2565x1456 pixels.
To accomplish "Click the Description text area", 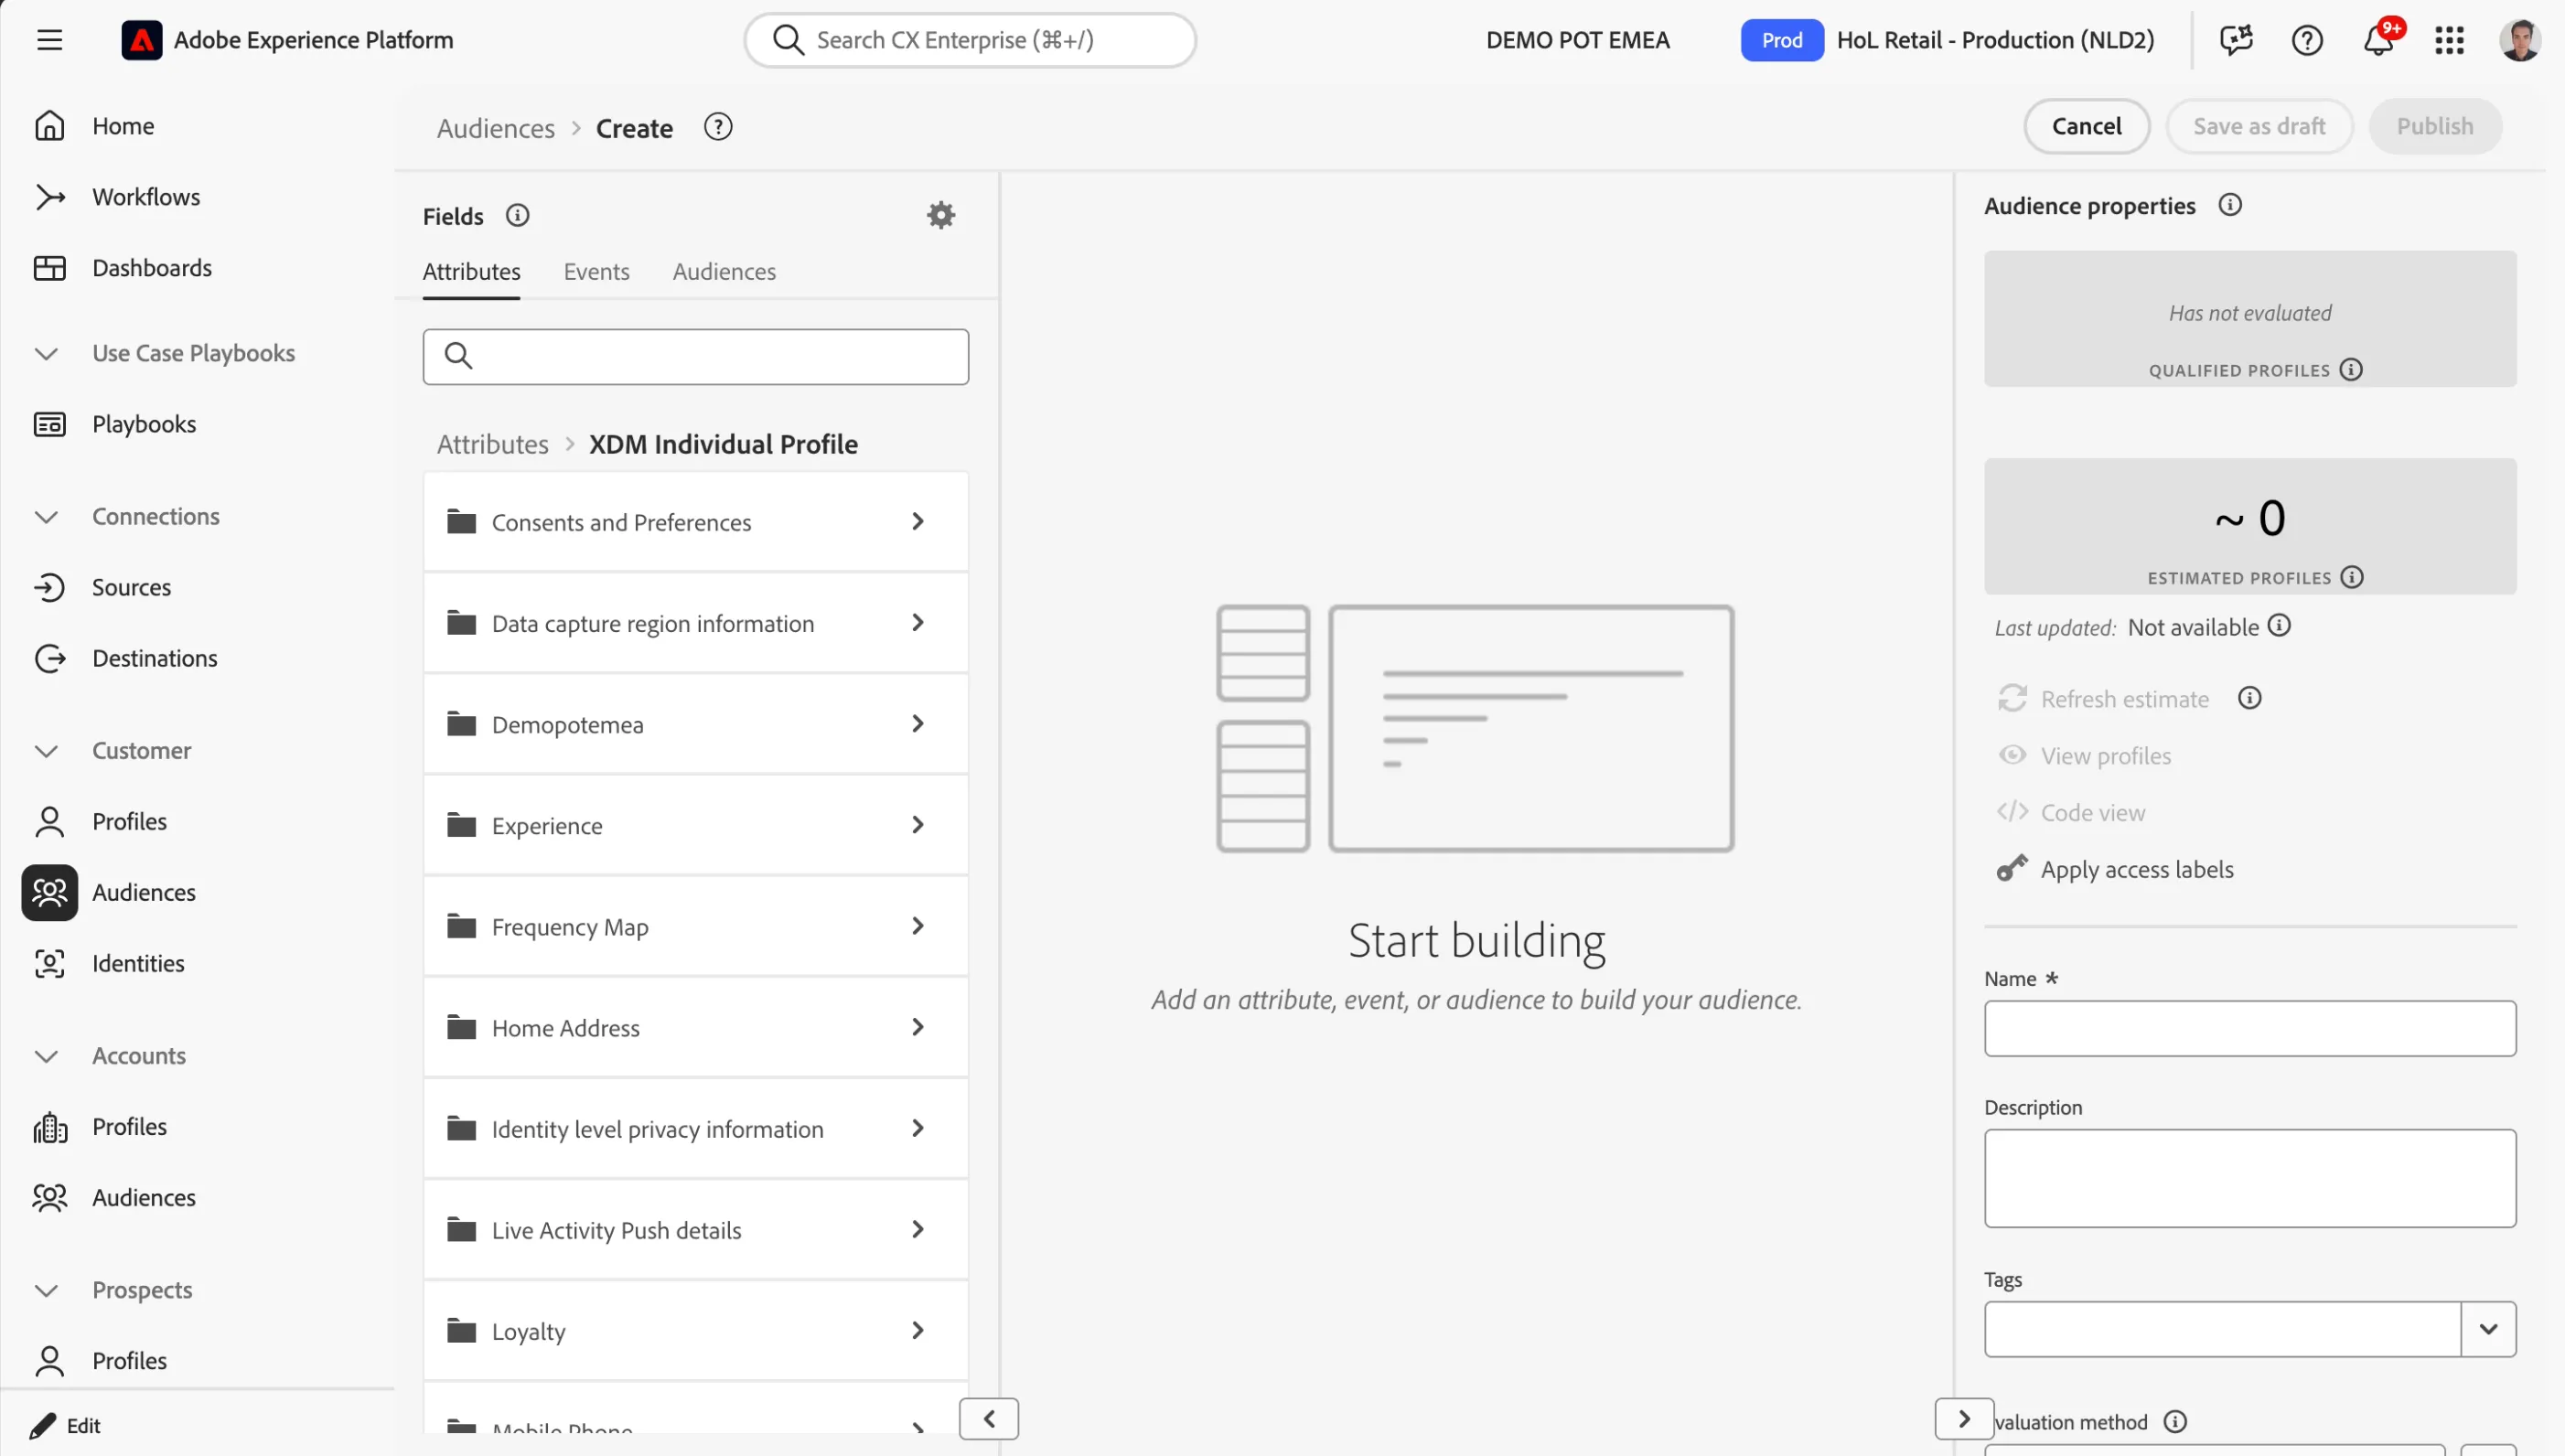I will pos(2250,1178).
